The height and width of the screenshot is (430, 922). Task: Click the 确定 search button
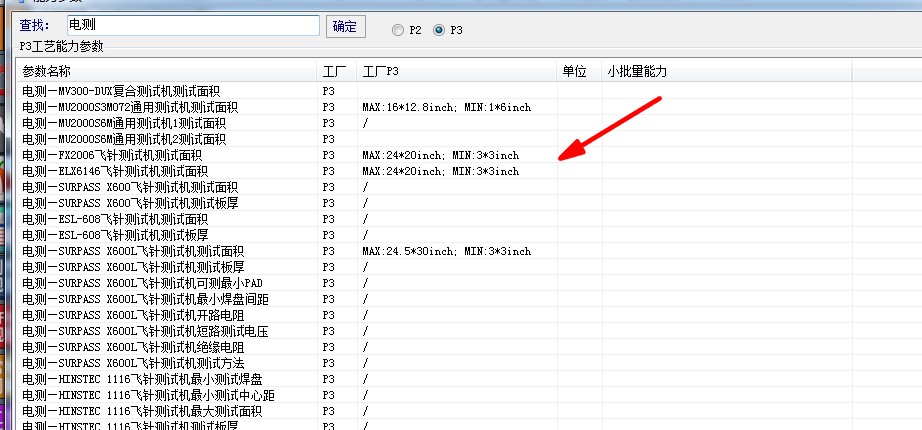tap(345, 26)
